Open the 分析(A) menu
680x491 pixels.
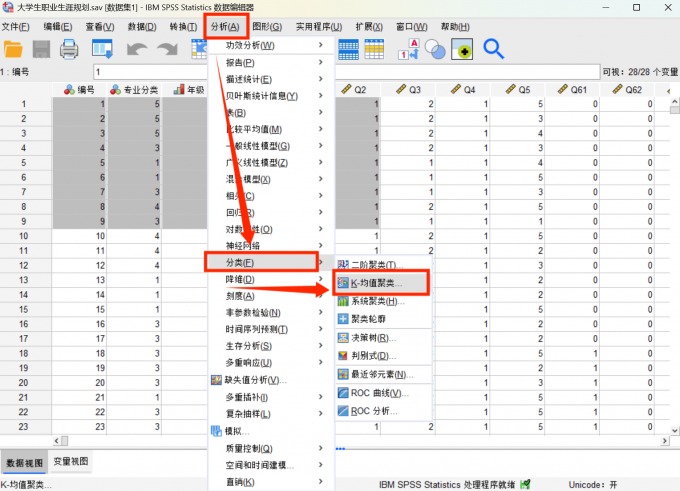(x=225, y=27)
